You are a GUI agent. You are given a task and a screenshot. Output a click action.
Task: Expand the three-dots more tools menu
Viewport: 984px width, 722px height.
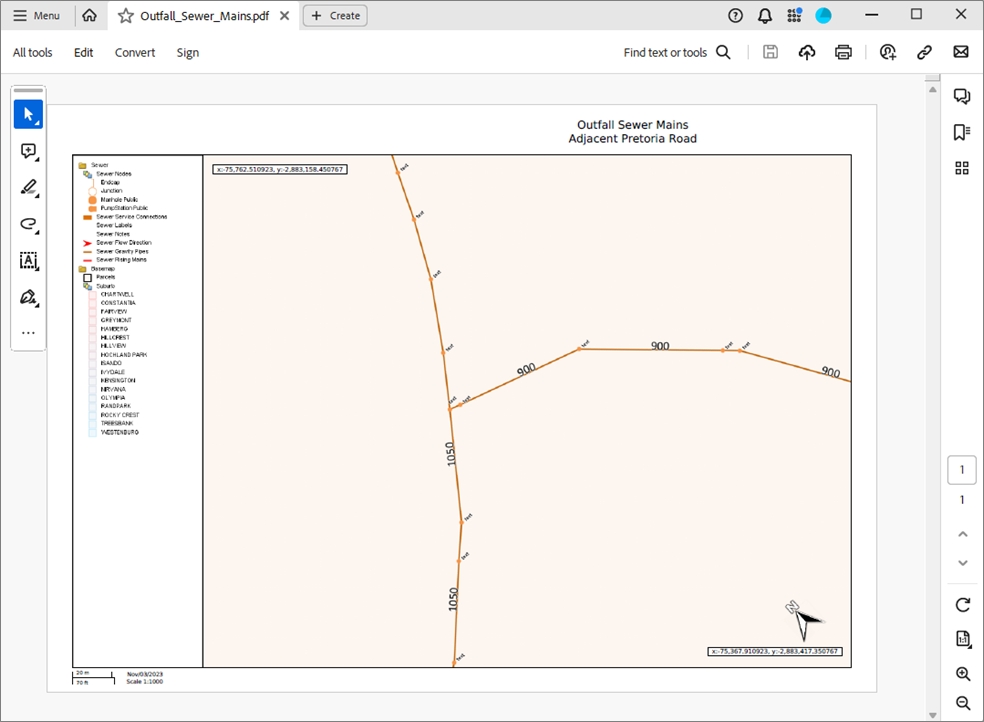coord(28,332)
